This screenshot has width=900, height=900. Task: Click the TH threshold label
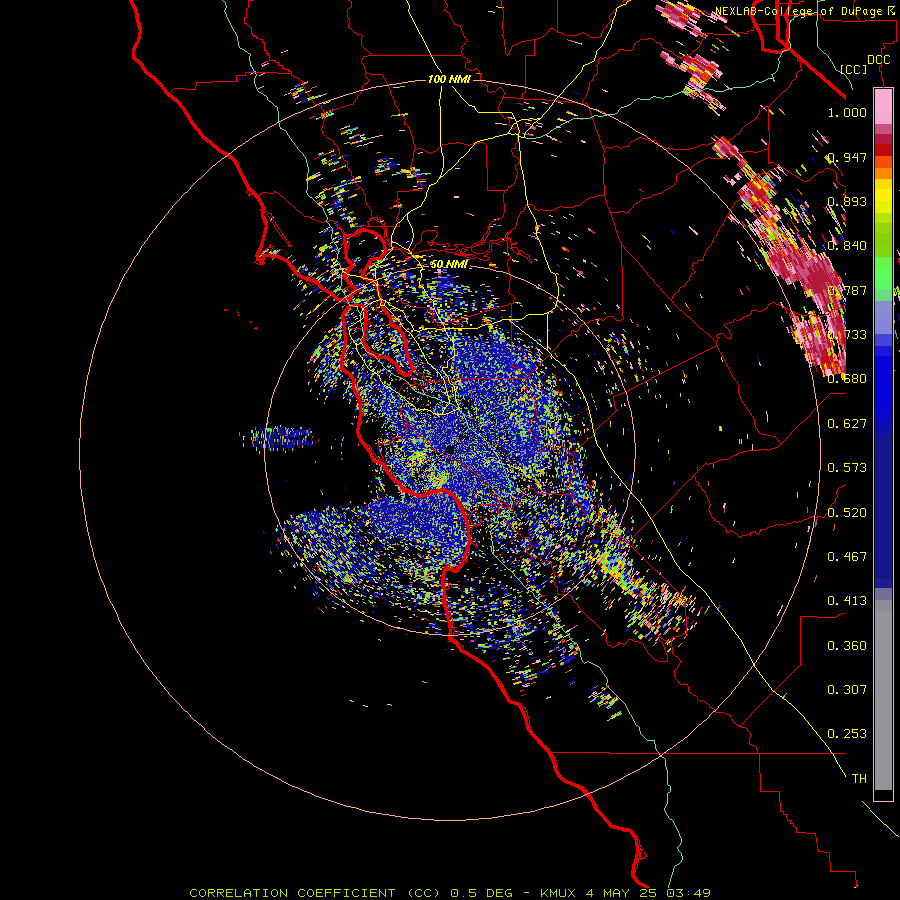(x=859, y=779)
